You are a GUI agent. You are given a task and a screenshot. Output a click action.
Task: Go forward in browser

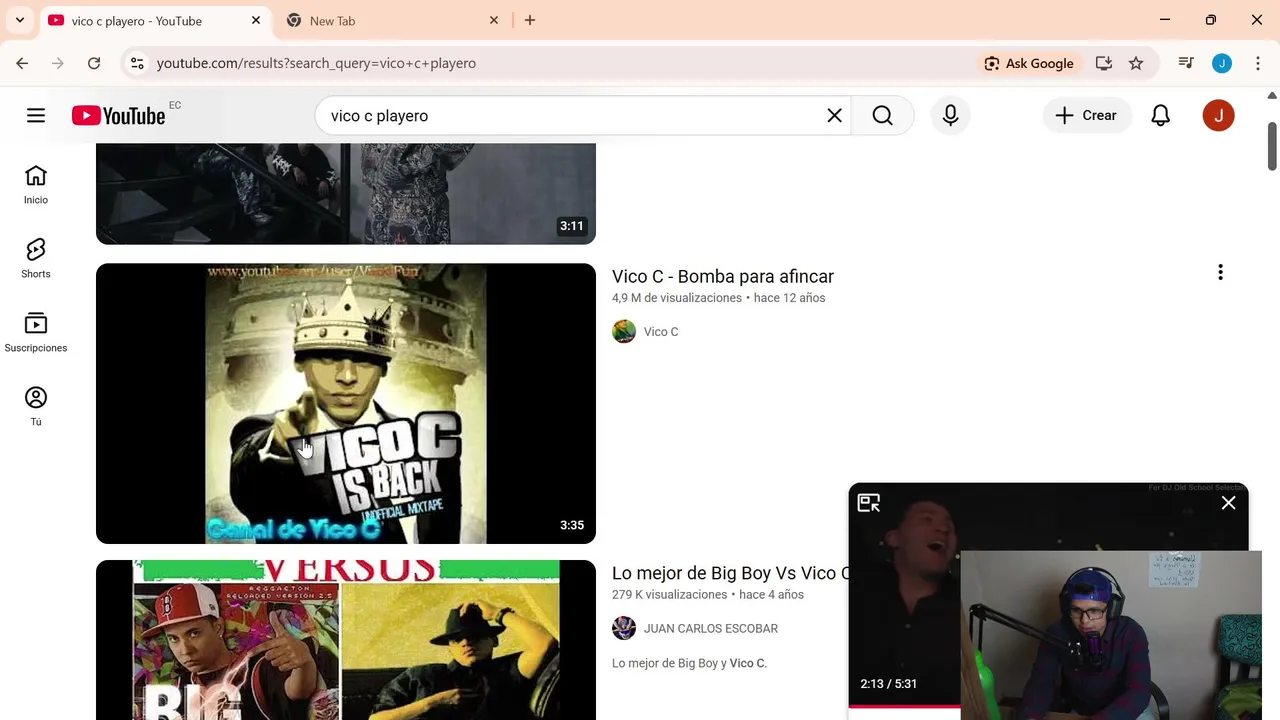(58, 63)
